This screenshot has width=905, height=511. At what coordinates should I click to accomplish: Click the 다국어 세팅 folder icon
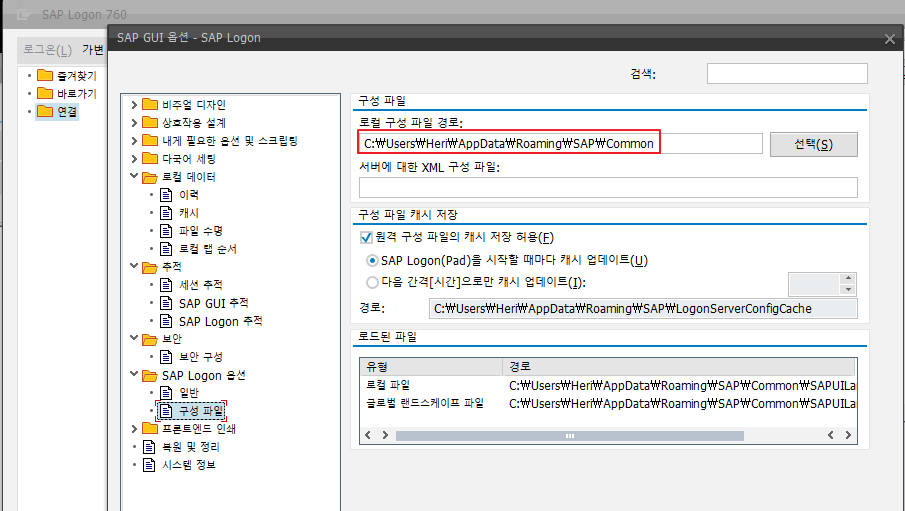150,158
